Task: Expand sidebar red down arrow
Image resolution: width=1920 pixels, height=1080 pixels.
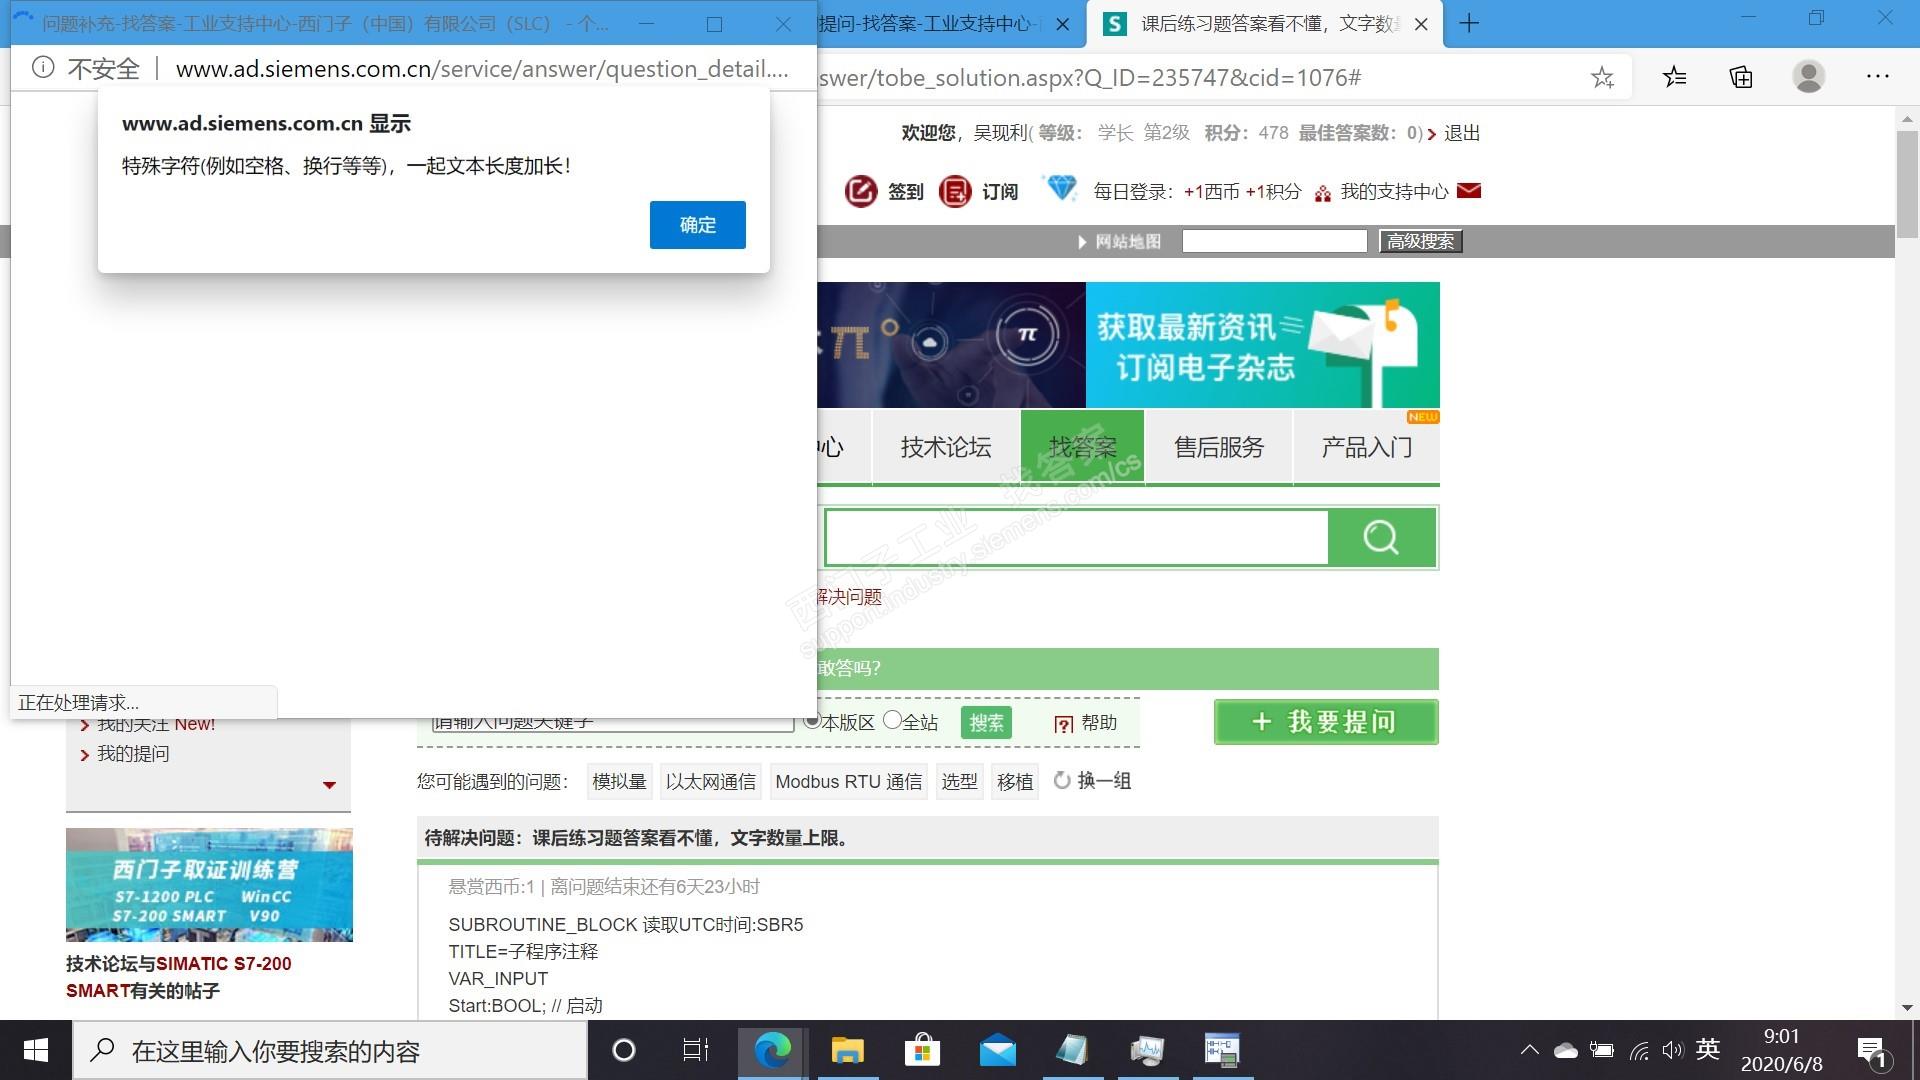Action: (x=329, y=785)
